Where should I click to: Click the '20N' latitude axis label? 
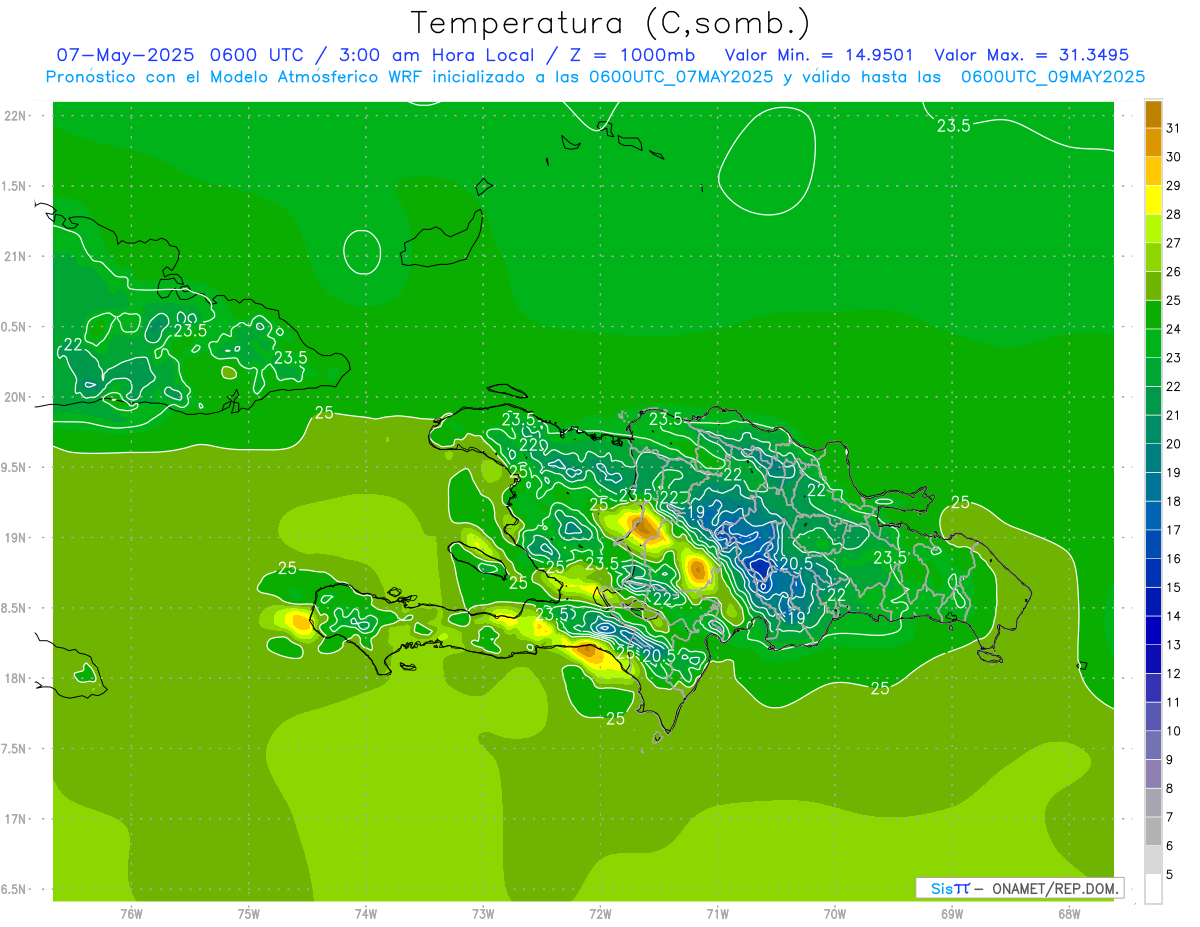click(15, 398)
